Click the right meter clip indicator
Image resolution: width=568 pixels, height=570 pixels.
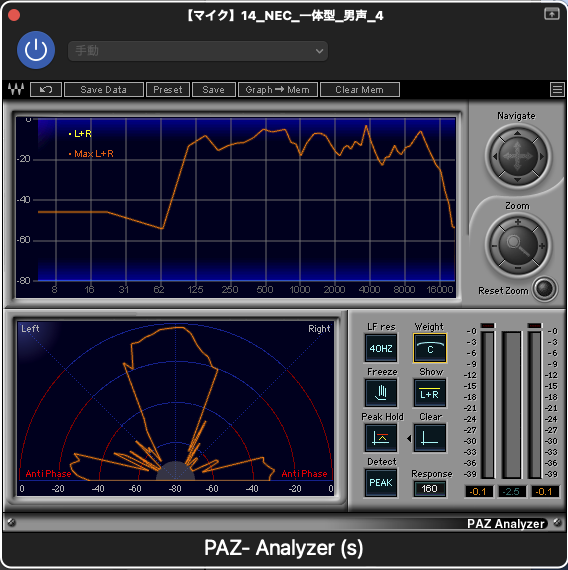click(x=535, y=325)
